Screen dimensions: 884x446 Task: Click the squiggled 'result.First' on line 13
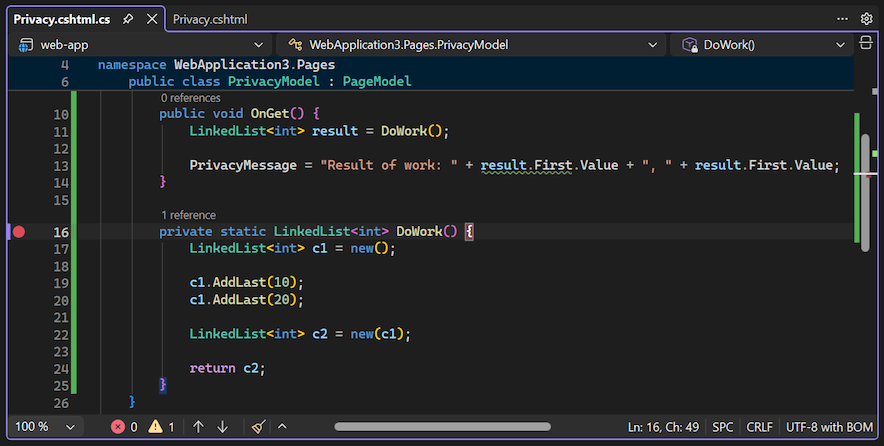(527, 165)
